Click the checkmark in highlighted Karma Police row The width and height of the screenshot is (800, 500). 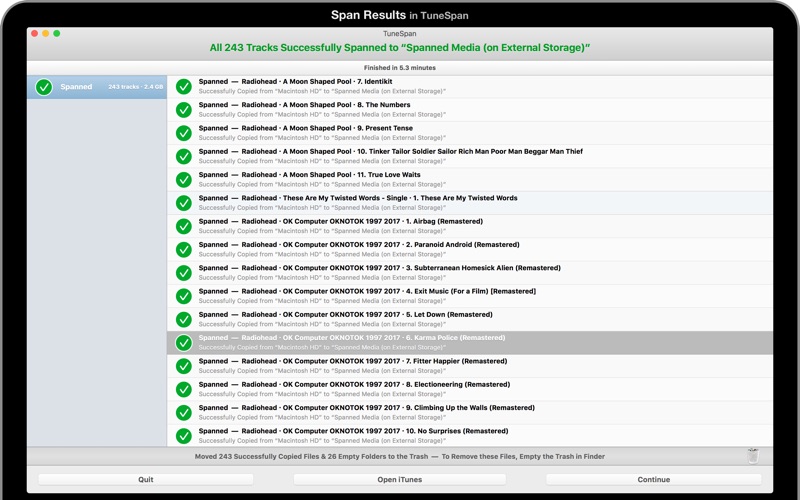click(184, 343)
